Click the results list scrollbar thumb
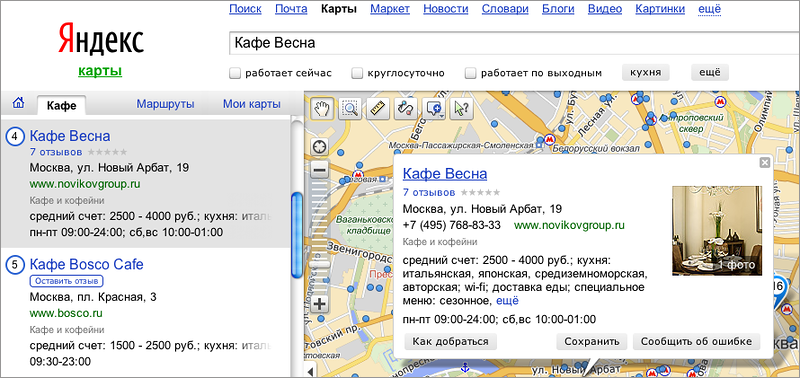This screenshot has width=800, height=378. pyautogui.click(x=296, y=234)
